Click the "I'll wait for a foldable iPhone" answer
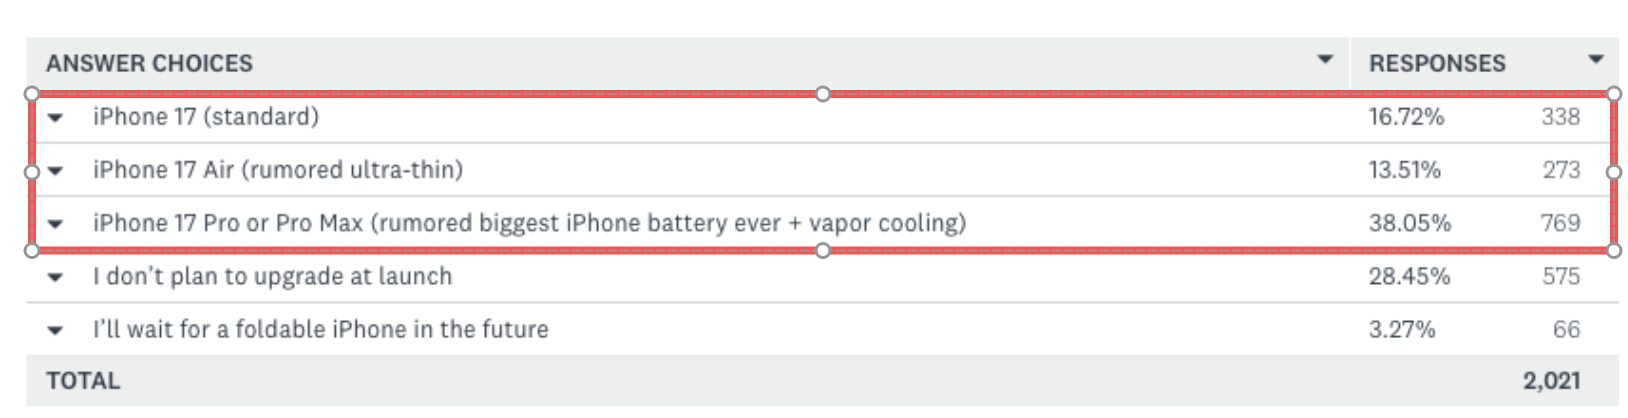This screenshot has height=418, width=1628. [320, 329]
